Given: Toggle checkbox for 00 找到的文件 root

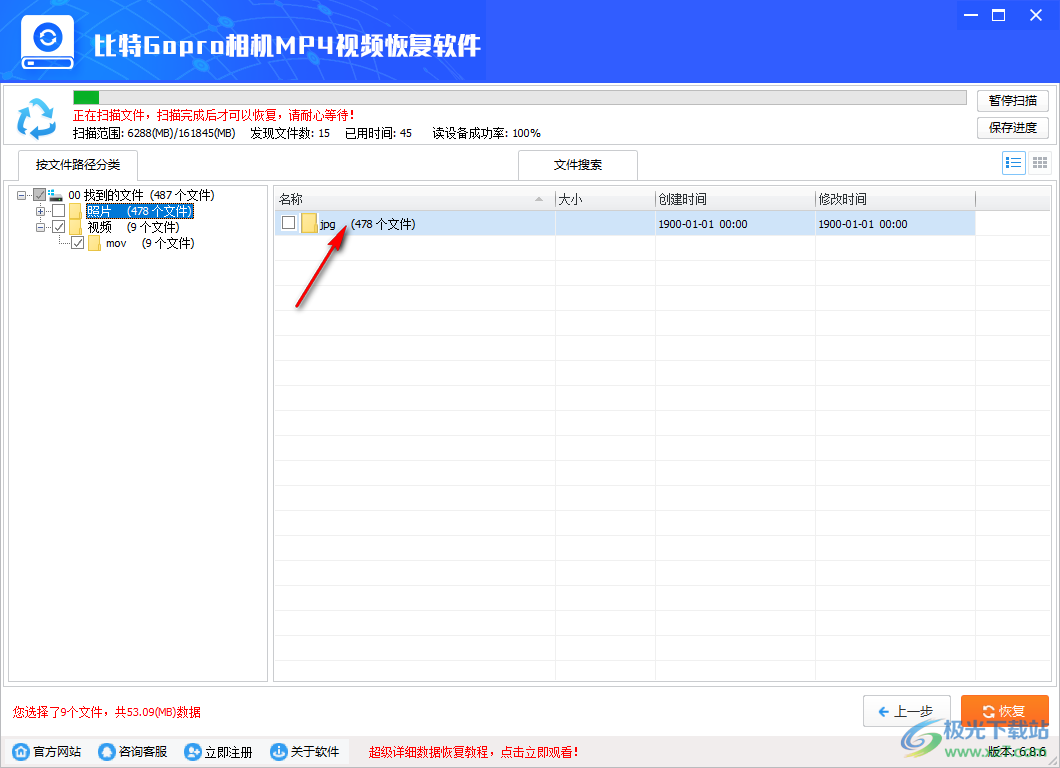Looking at the screenshot, I should point(39,195).
